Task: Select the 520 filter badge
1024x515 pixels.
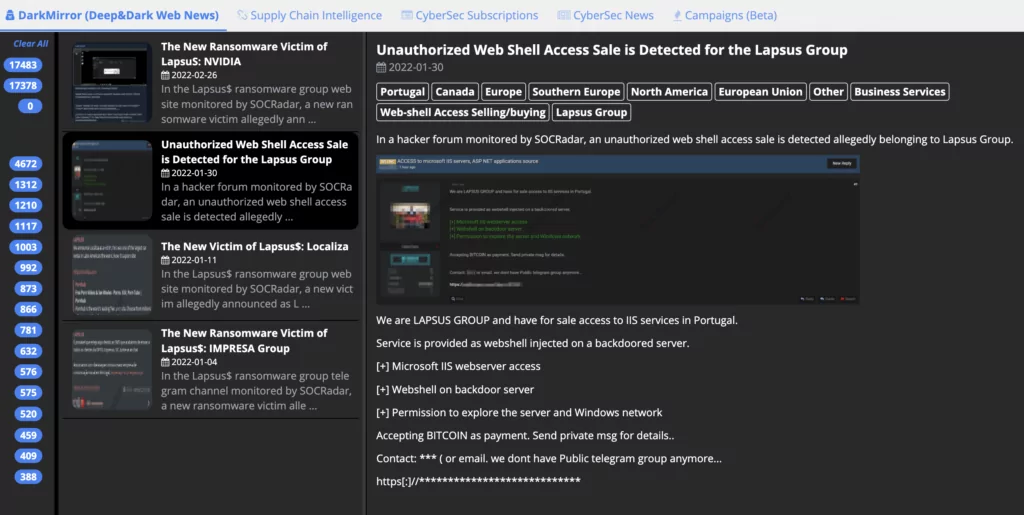Action: (x=28, y=414)
